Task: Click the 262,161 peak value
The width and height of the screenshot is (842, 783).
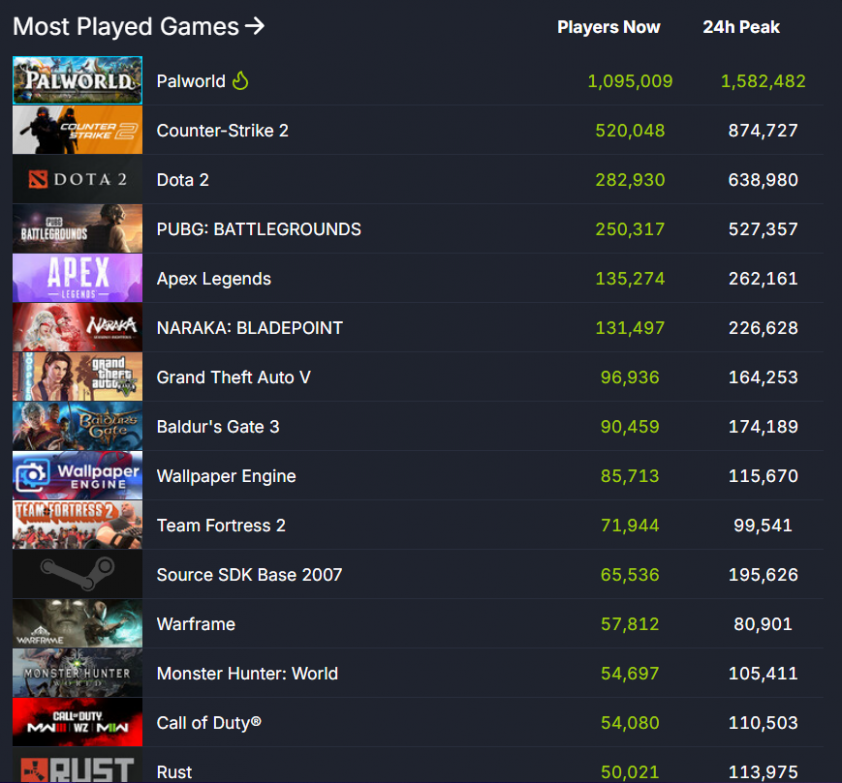Action: 763,279
